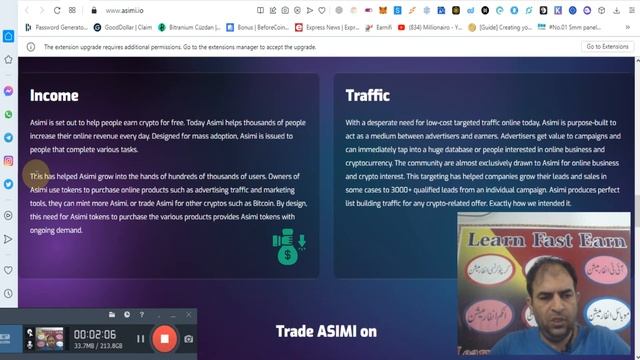Open Twitter in the sidebar

(8, 184)
